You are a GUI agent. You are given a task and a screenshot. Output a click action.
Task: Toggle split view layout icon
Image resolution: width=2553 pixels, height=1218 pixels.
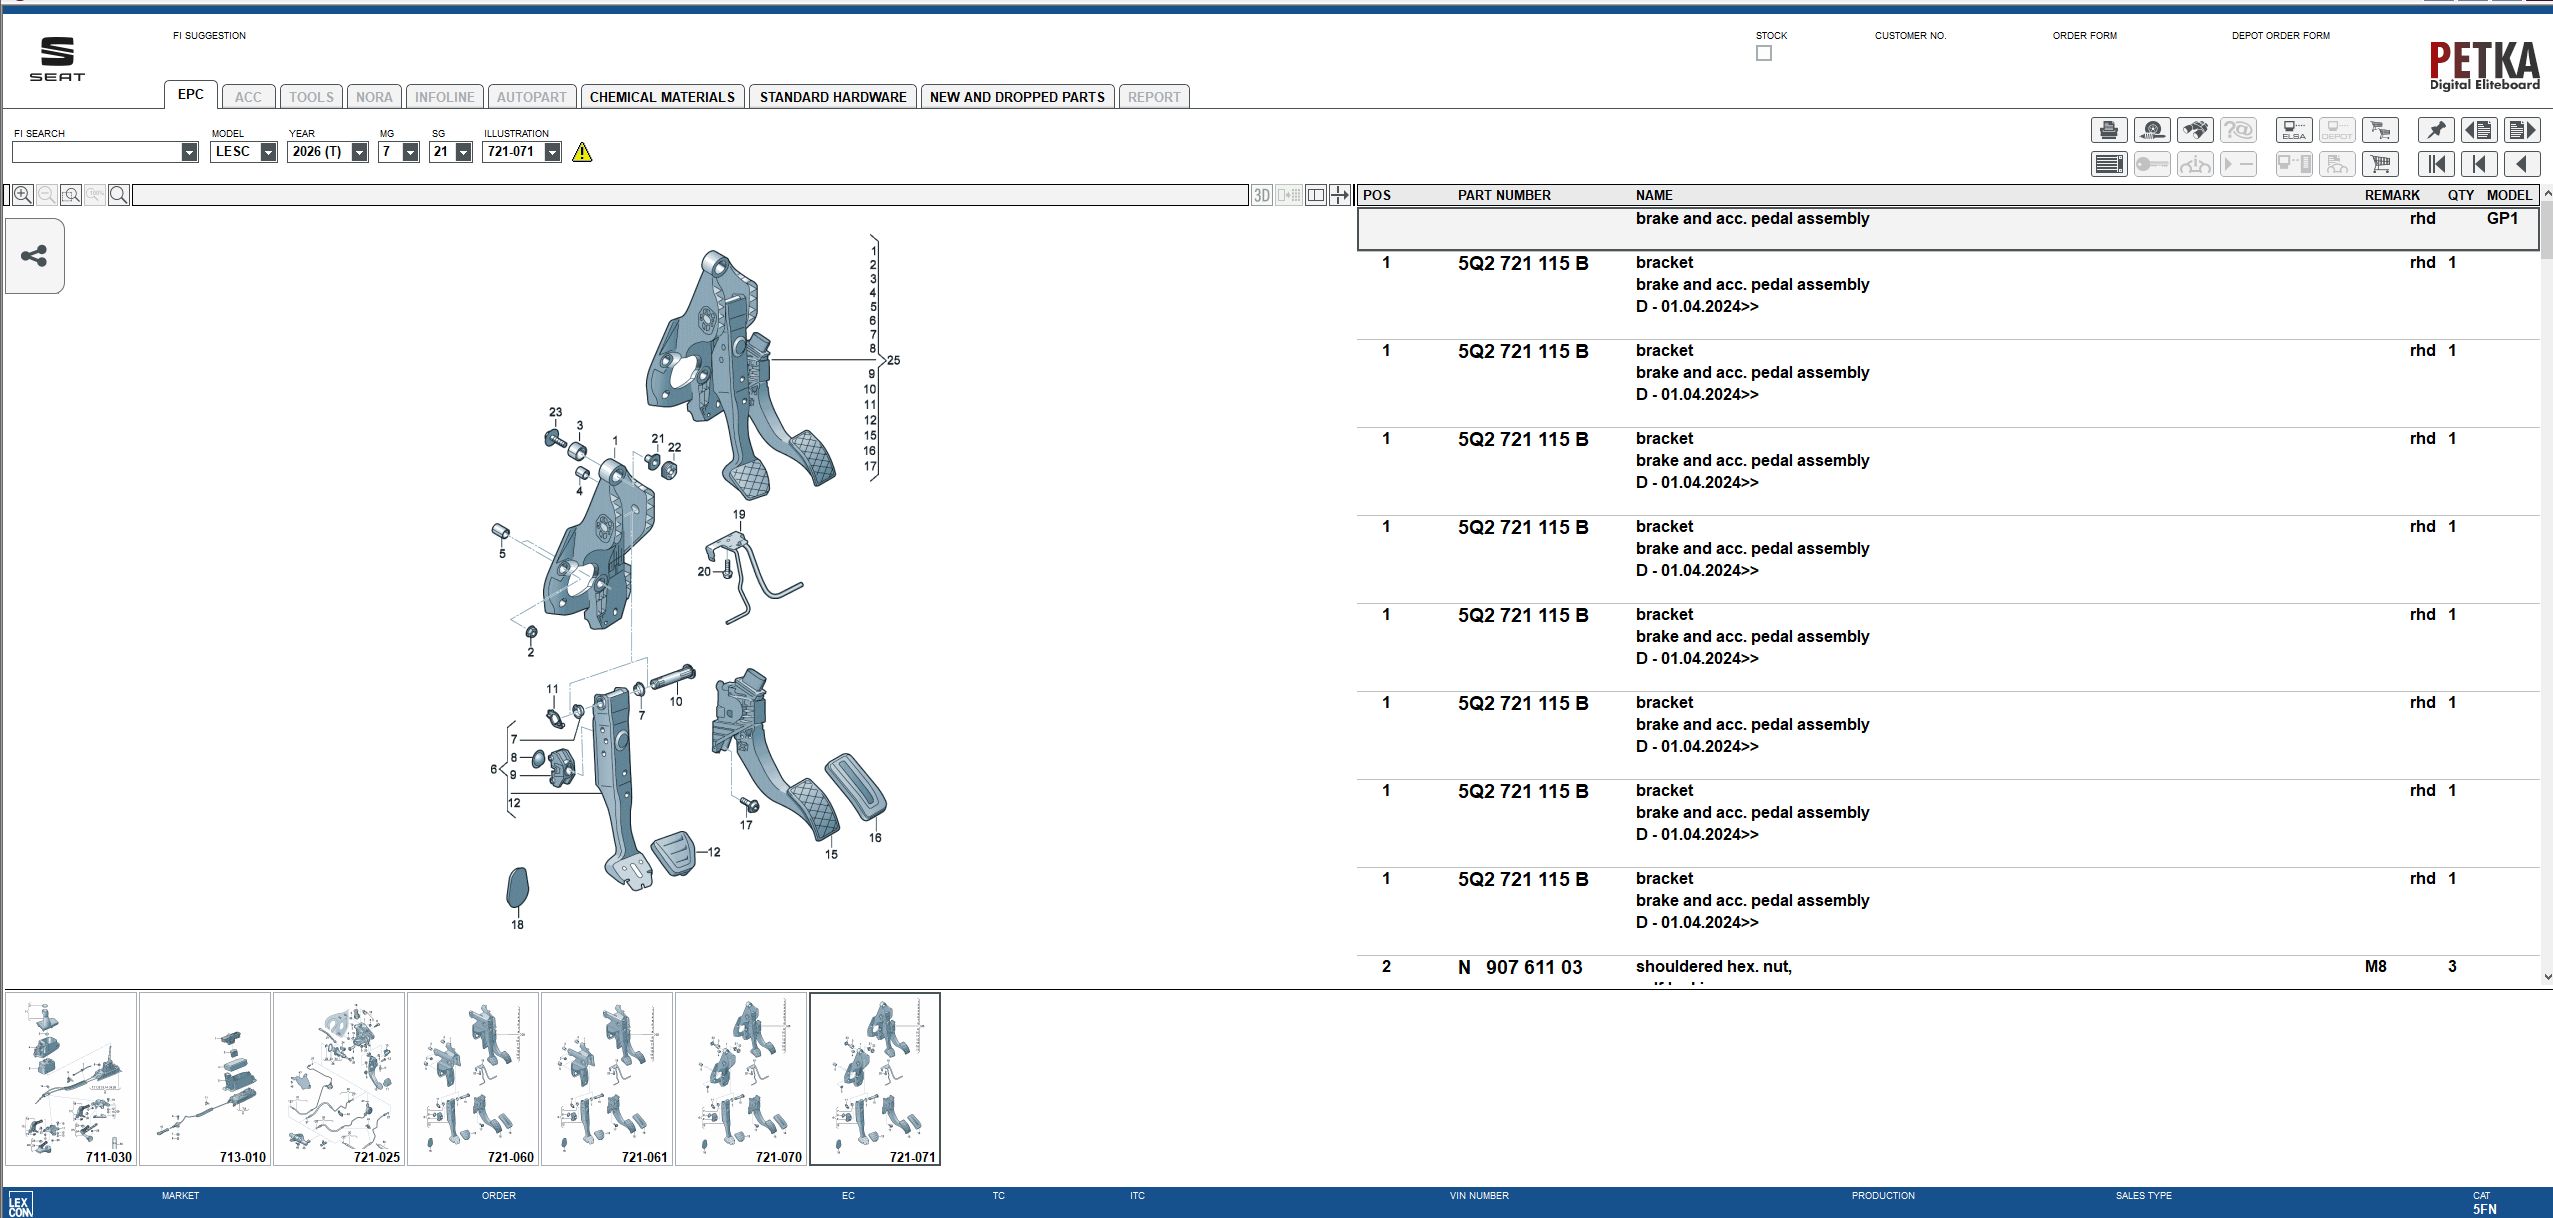click(x=1316, y=195)
